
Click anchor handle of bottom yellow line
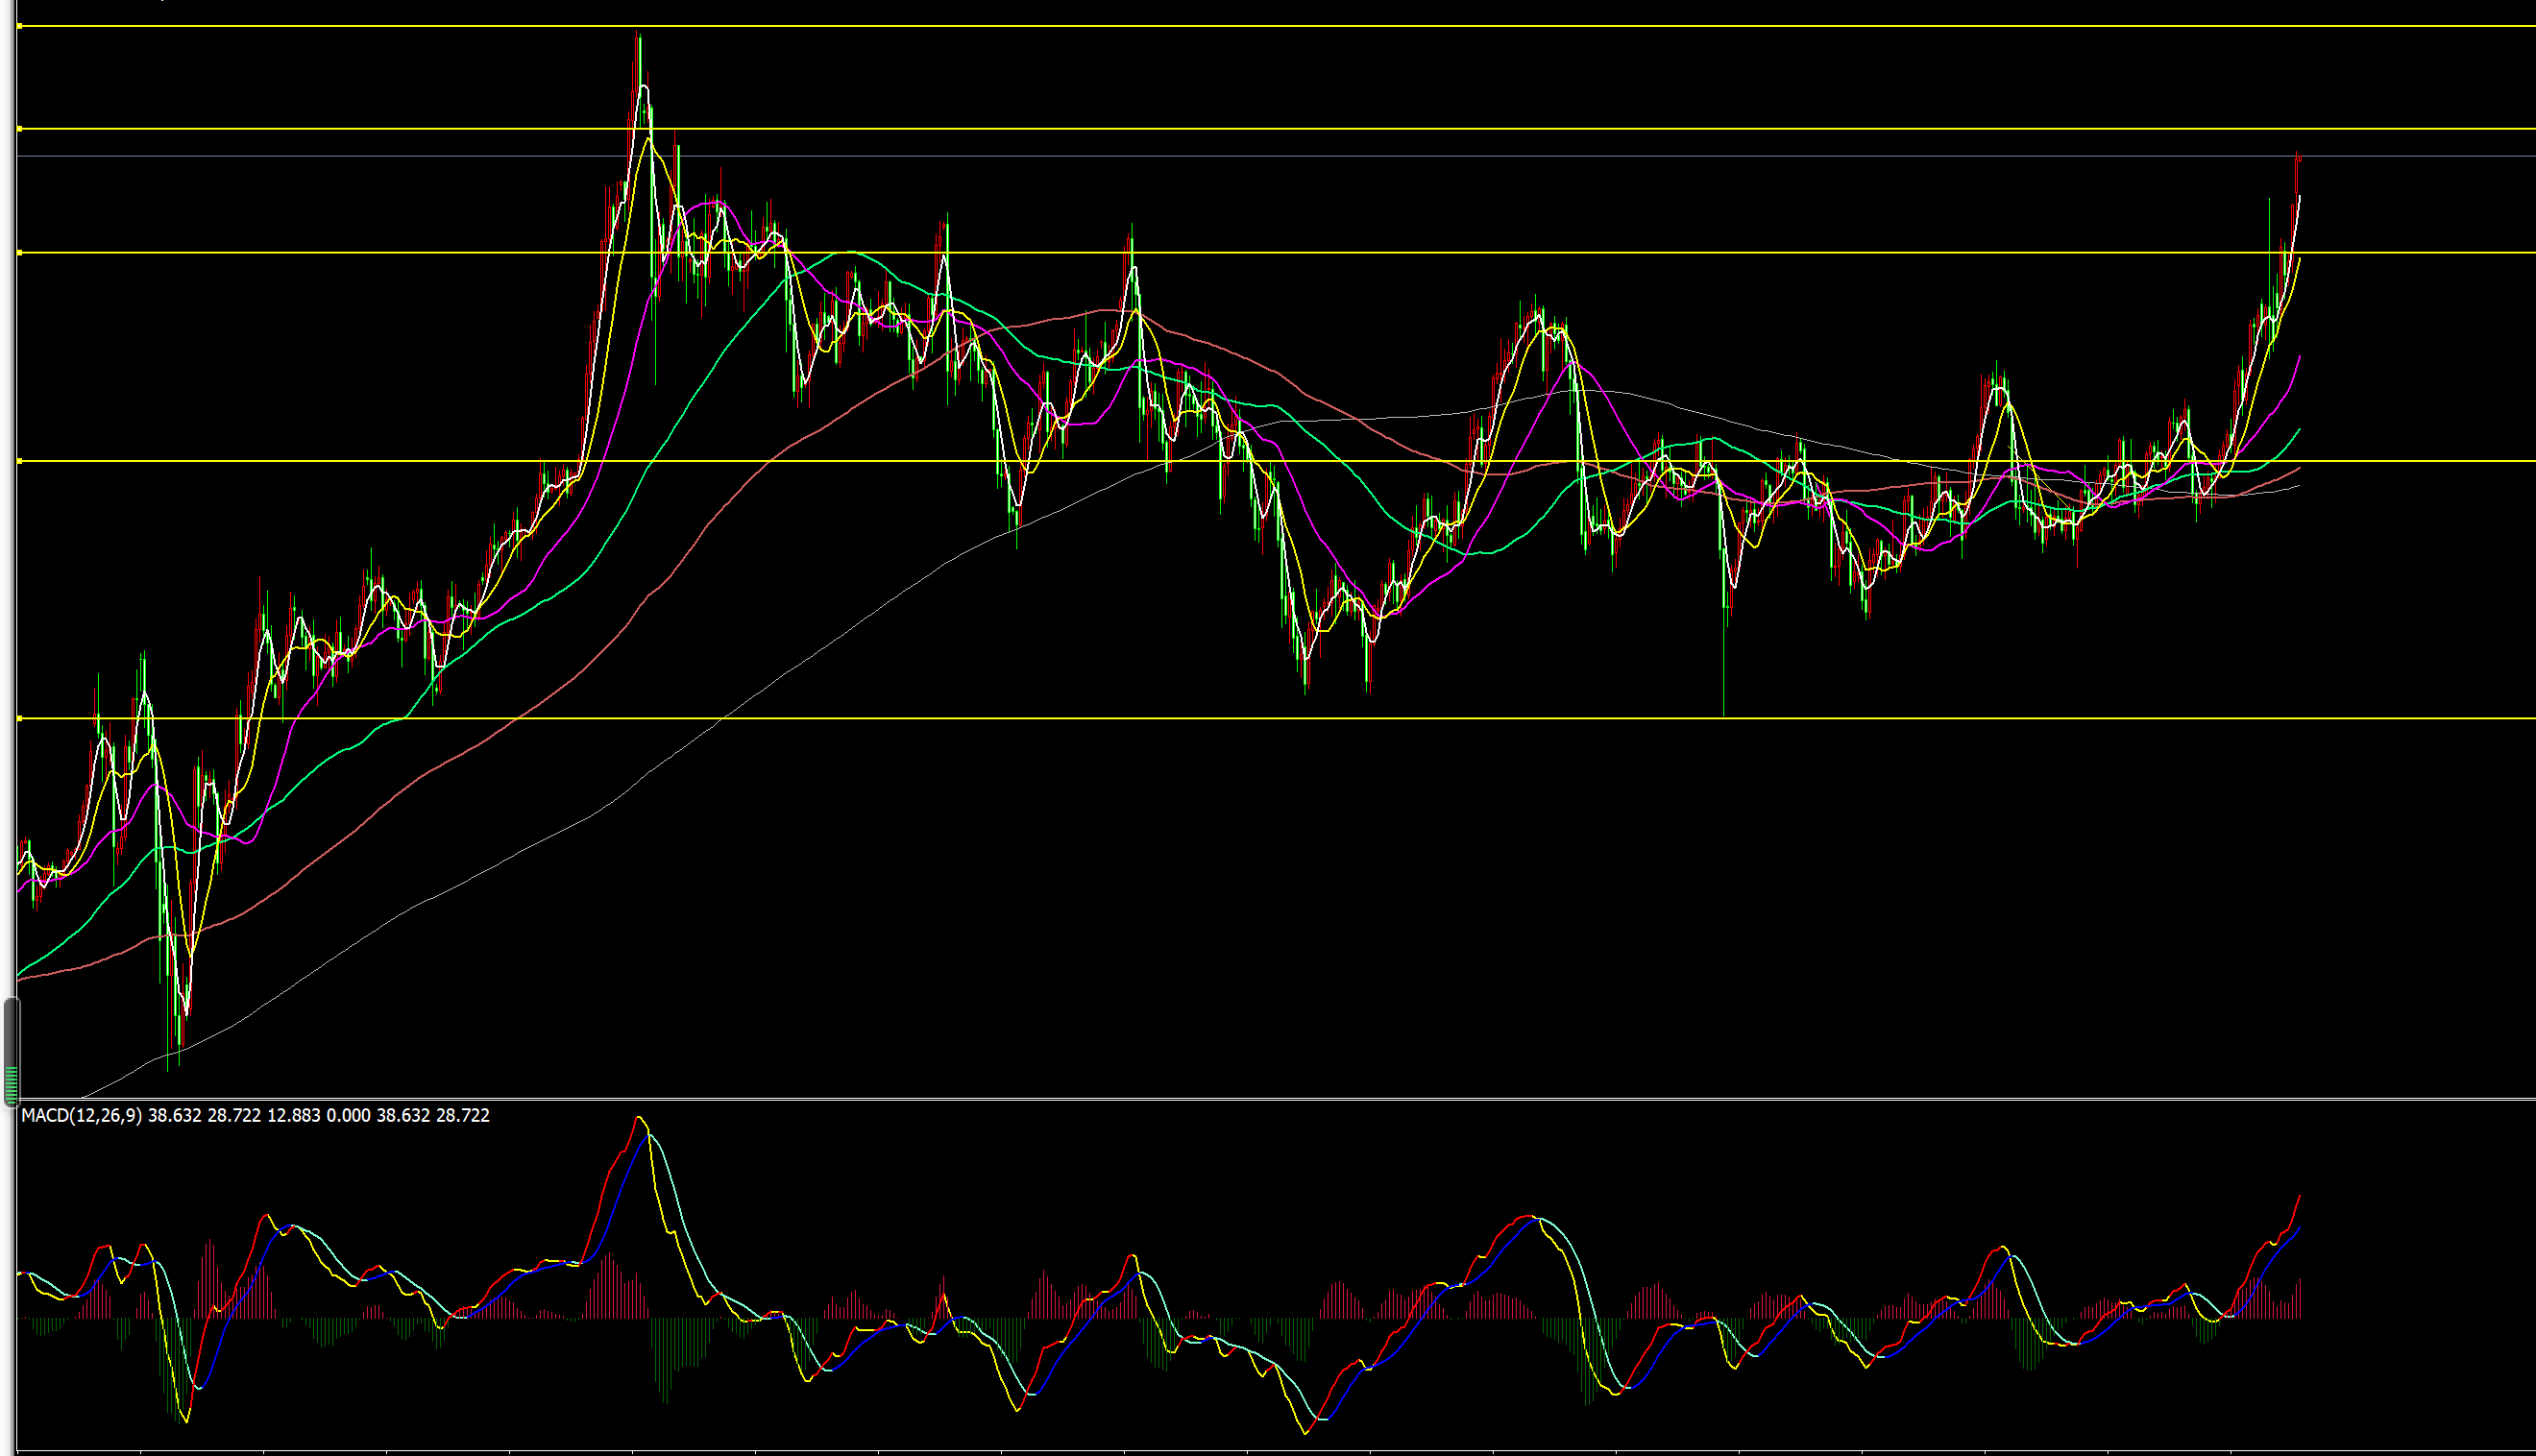pos(20,718)
